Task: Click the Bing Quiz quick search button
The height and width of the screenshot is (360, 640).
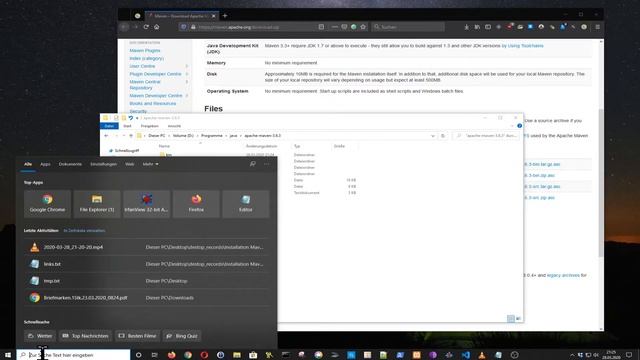Action: (x=182, y=336)
